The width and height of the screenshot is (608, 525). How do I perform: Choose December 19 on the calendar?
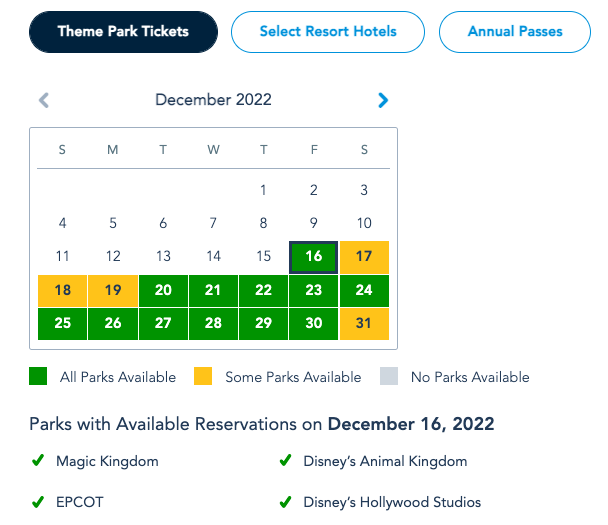(x=113, y=291)
